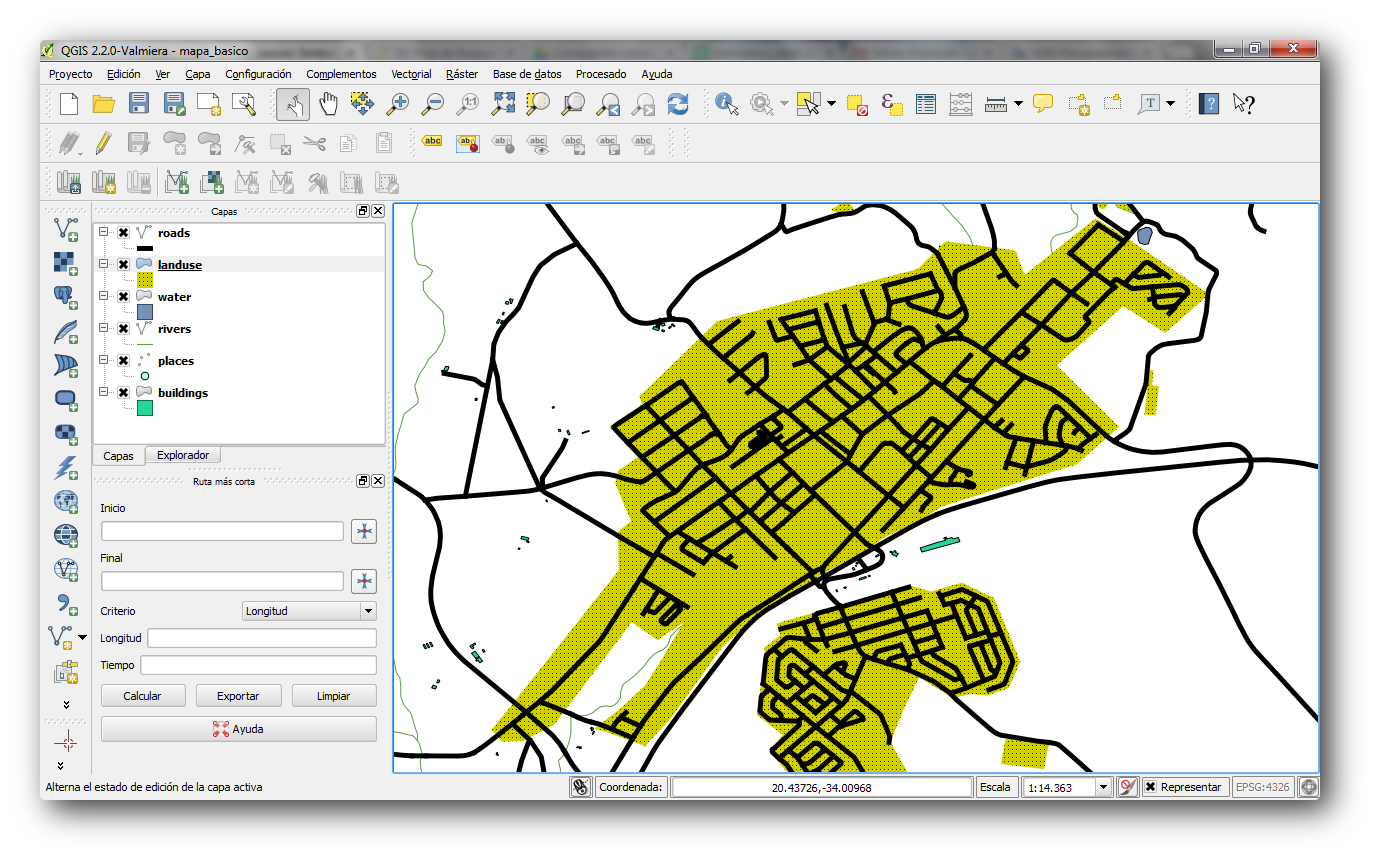
Task: Toggle visibility of the water layer
Action: 123,297
